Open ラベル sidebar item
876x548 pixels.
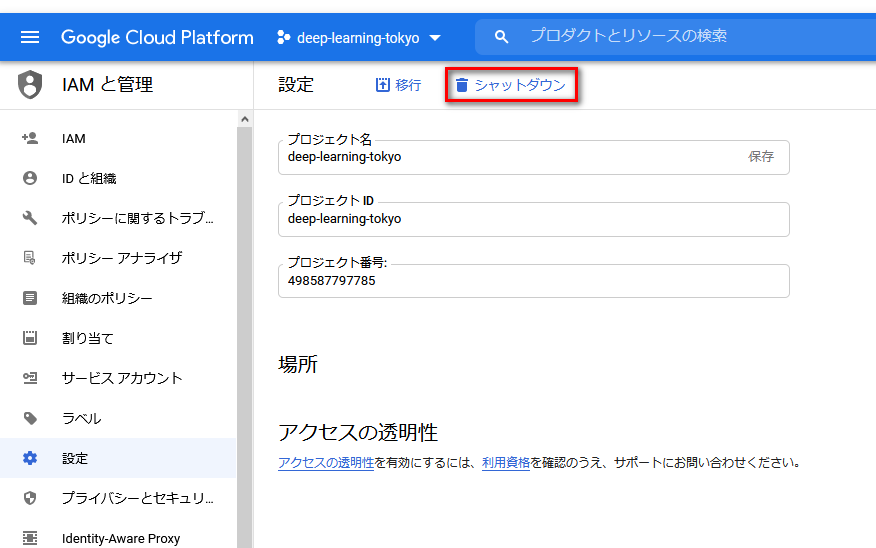tap(118, 418)
